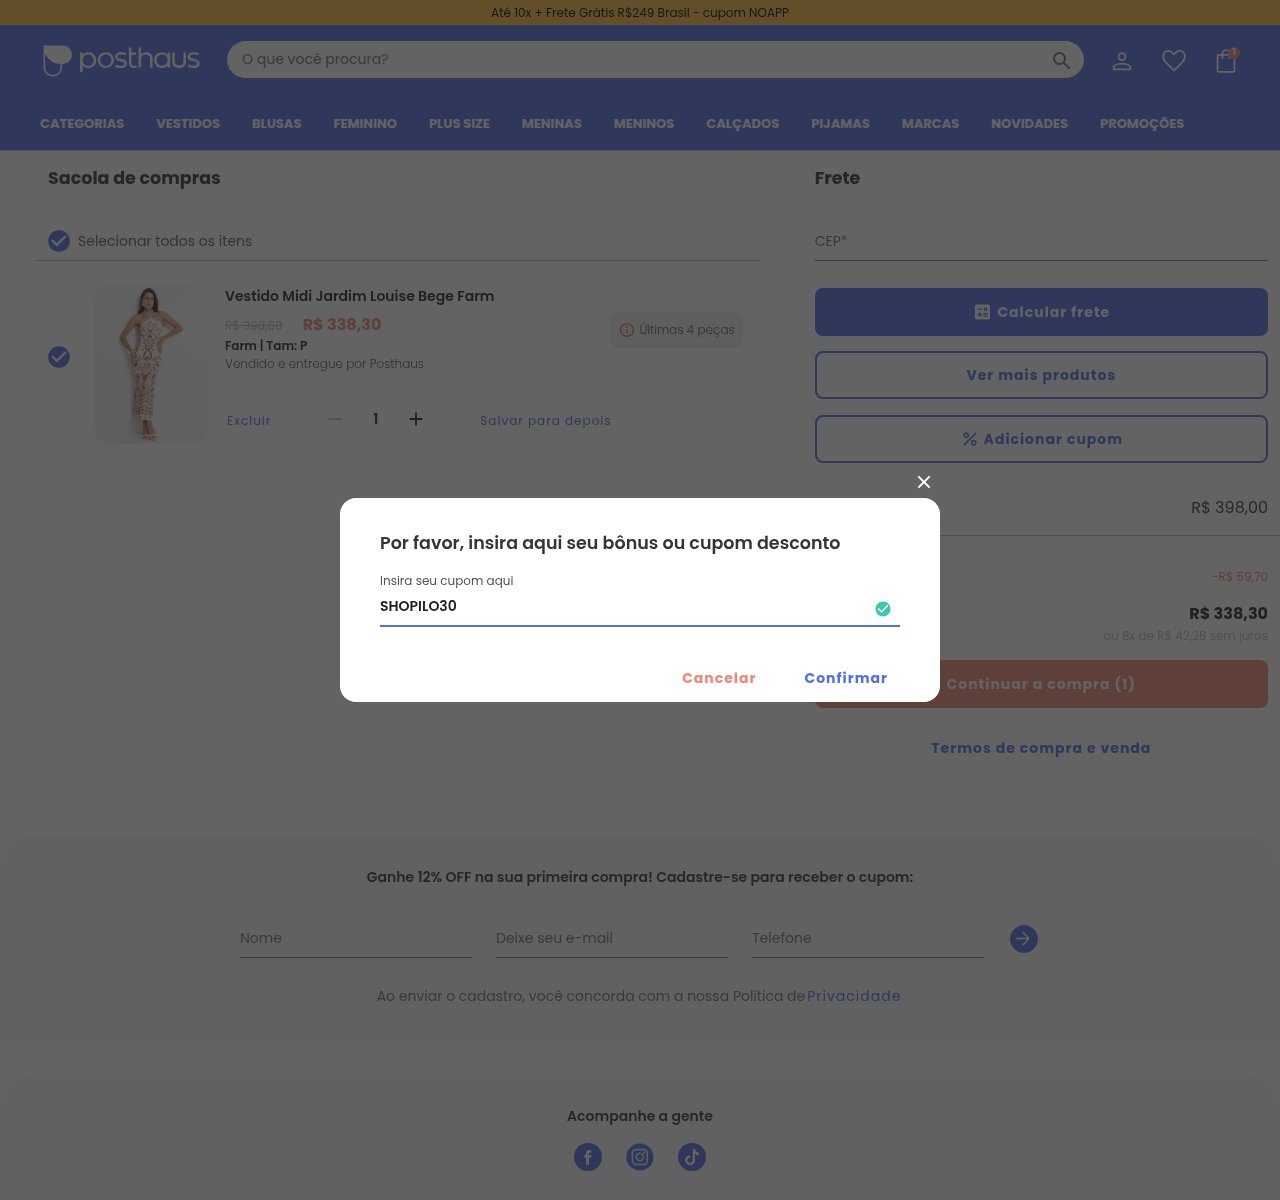Image resolution: width=1280 pixels, height=1200 pixels.
Task: Click the R$ 338,30 item price
Action: 342,325
